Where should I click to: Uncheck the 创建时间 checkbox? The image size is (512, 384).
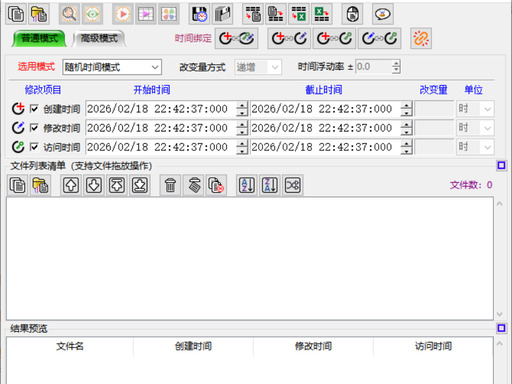pyautogui.click(x=34, y=109)
